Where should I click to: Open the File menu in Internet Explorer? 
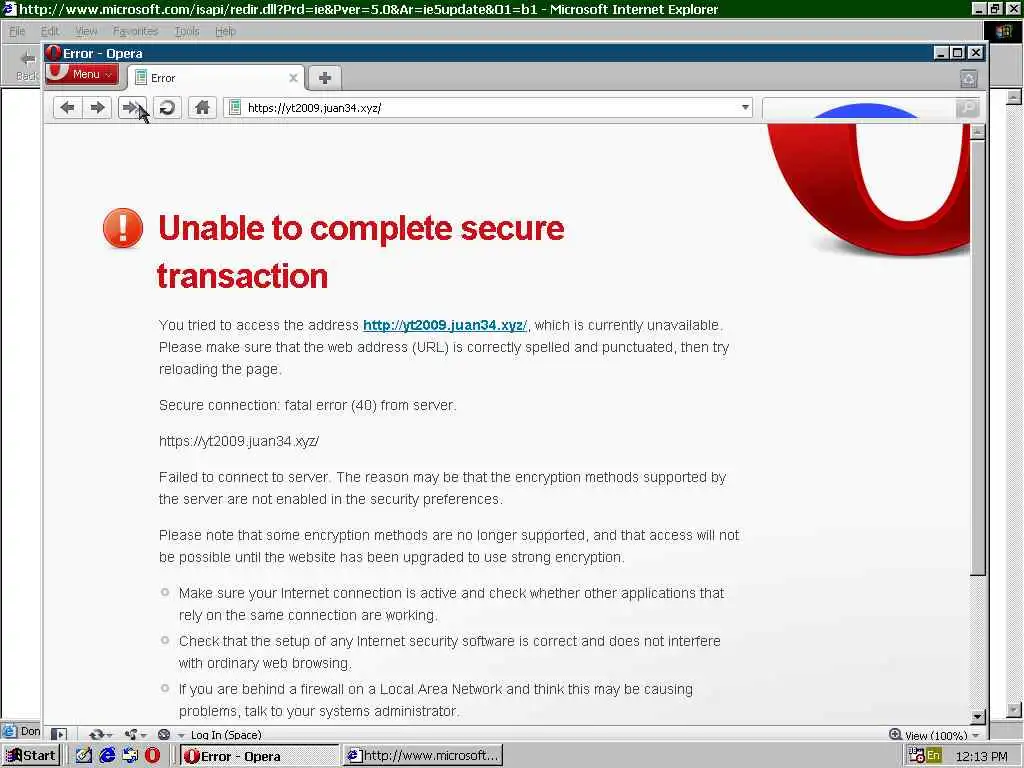tap(17, 31)
